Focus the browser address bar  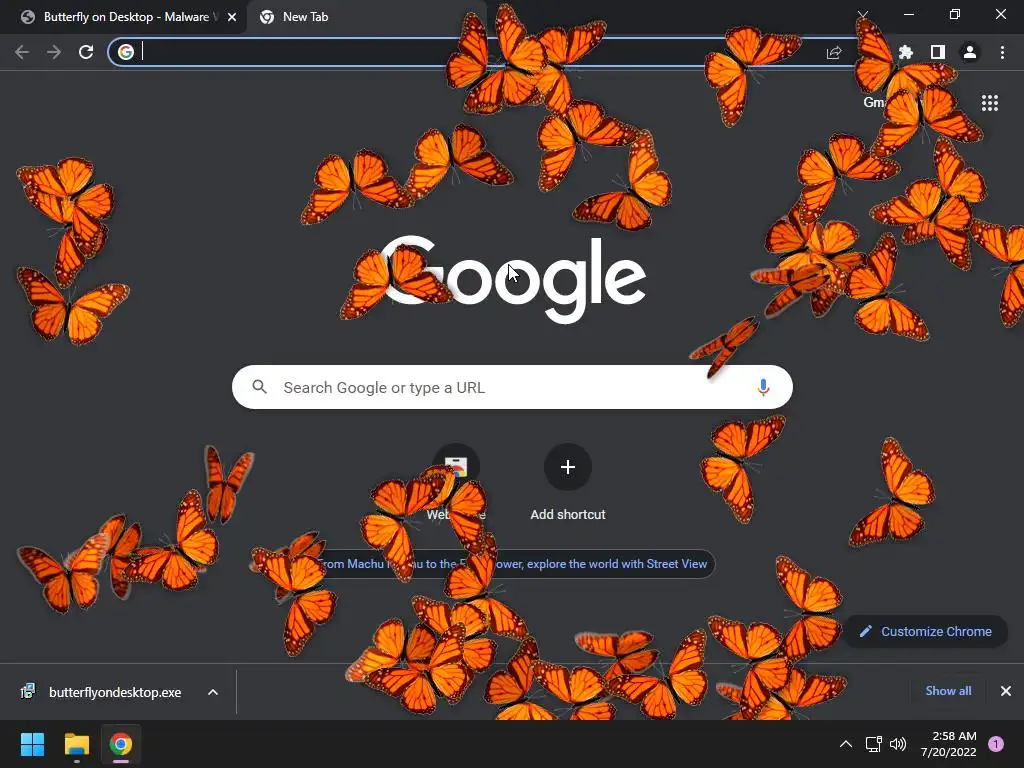point(480,52)
